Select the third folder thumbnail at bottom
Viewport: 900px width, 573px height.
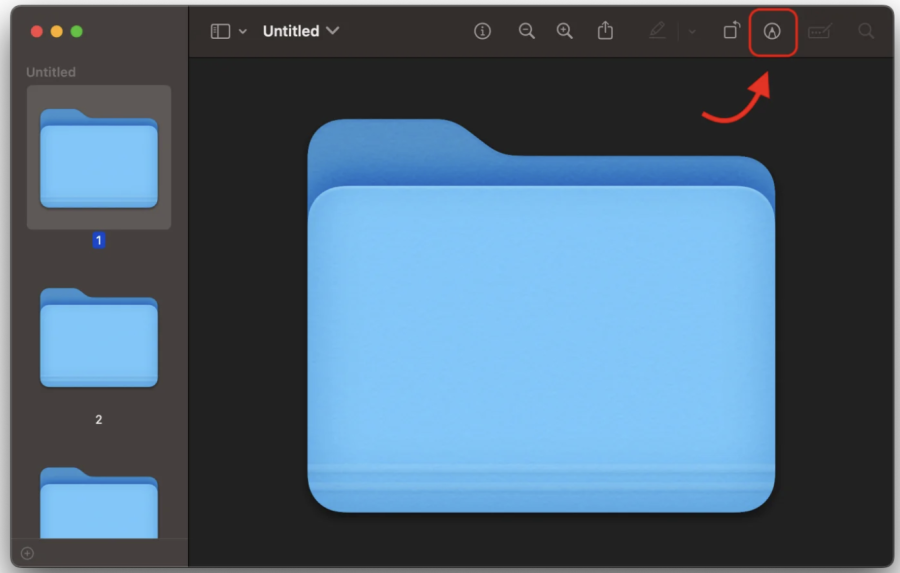[x=99, y=503]
